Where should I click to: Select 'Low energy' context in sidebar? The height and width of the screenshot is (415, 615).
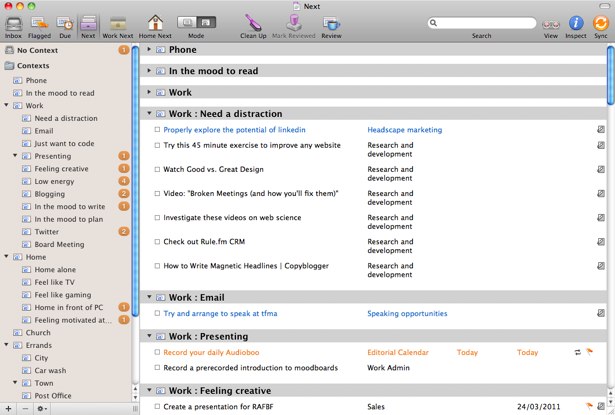tap(54, 181)
